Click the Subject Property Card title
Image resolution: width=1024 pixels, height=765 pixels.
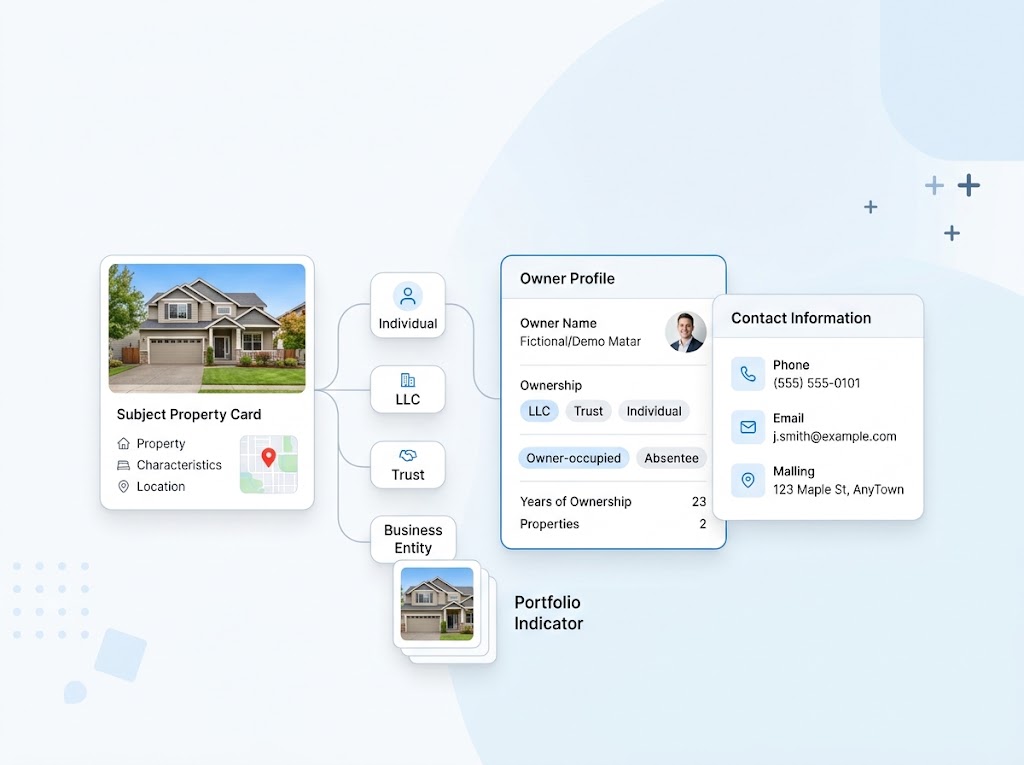[x=189, y=414]
